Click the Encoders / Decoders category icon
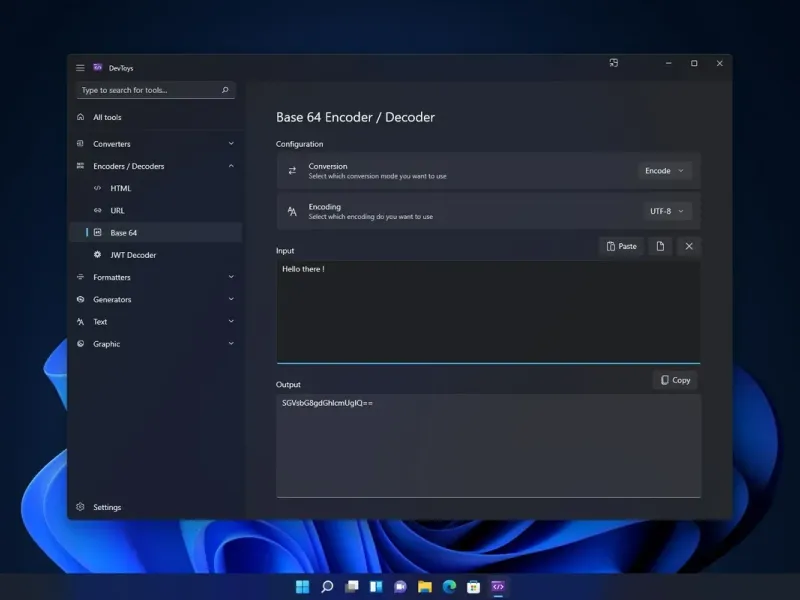The width and height of the screenshot is (800, 600). coord(80,166)
